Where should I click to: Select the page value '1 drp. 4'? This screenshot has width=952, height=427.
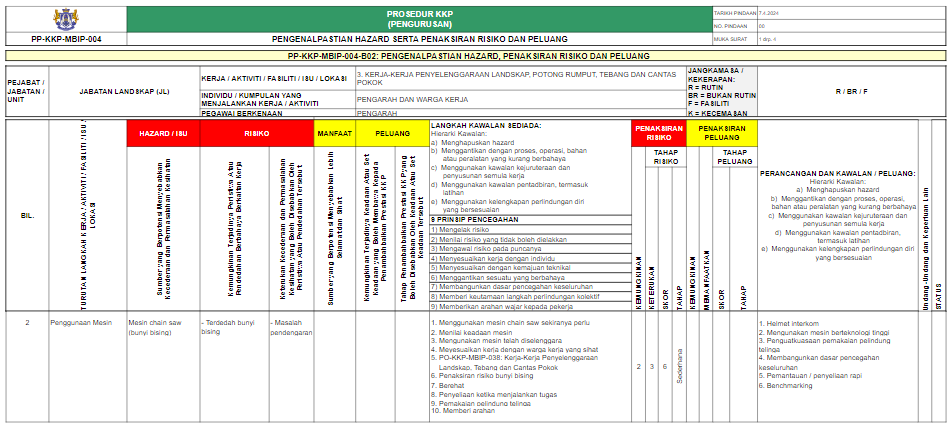coord(769,39)
